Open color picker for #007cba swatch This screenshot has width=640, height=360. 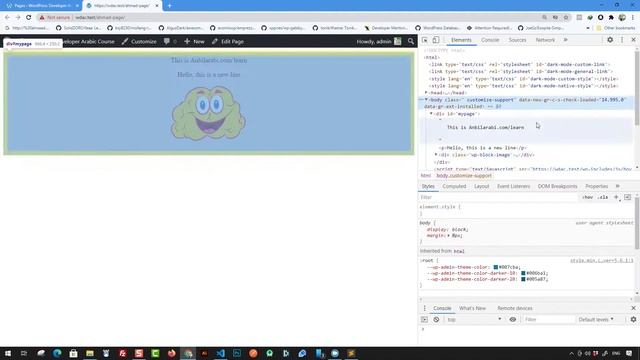(496, 267)
